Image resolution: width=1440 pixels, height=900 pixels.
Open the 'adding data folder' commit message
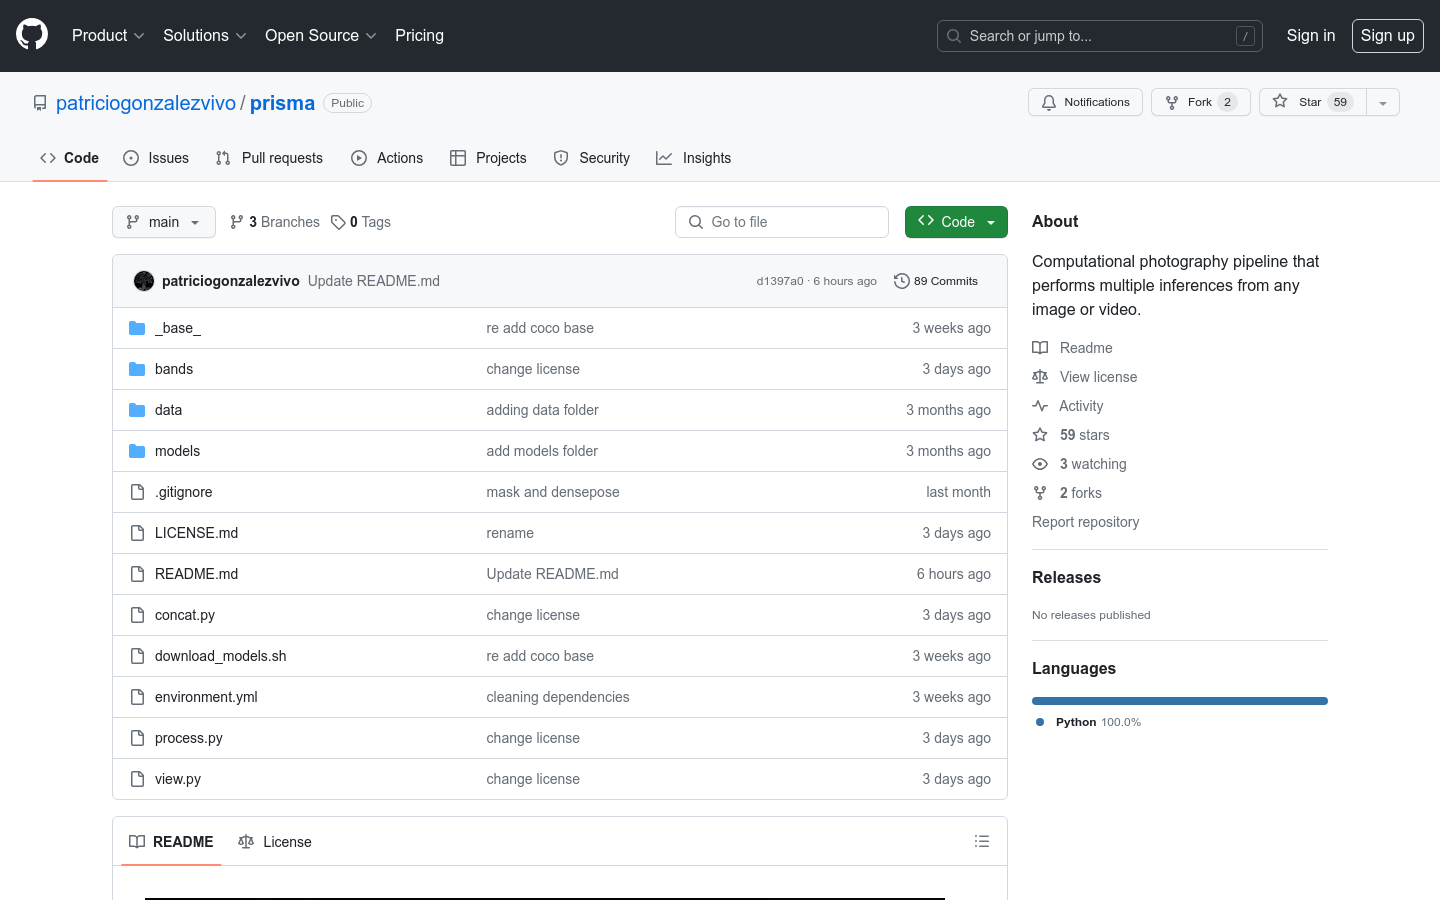[542, 410]
